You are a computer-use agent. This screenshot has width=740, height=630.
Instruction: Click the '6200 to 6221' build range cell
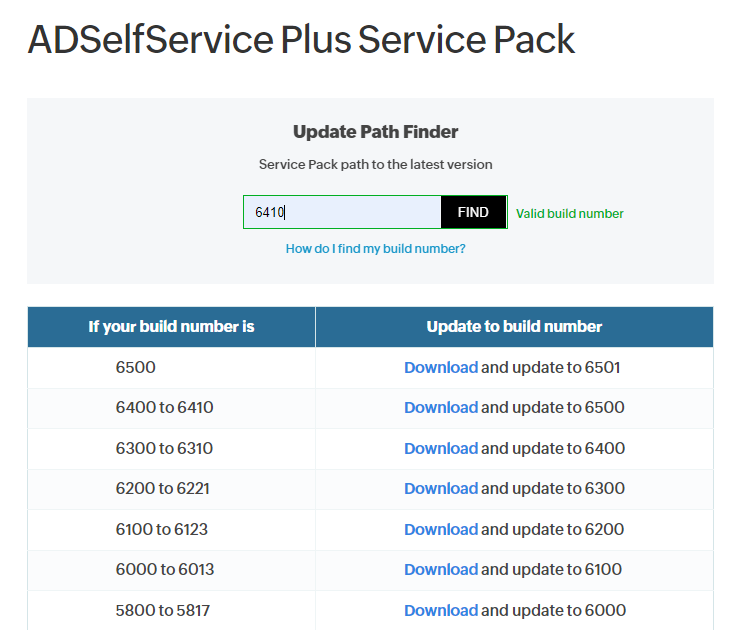pyautogui.click(x=162, y=489)
